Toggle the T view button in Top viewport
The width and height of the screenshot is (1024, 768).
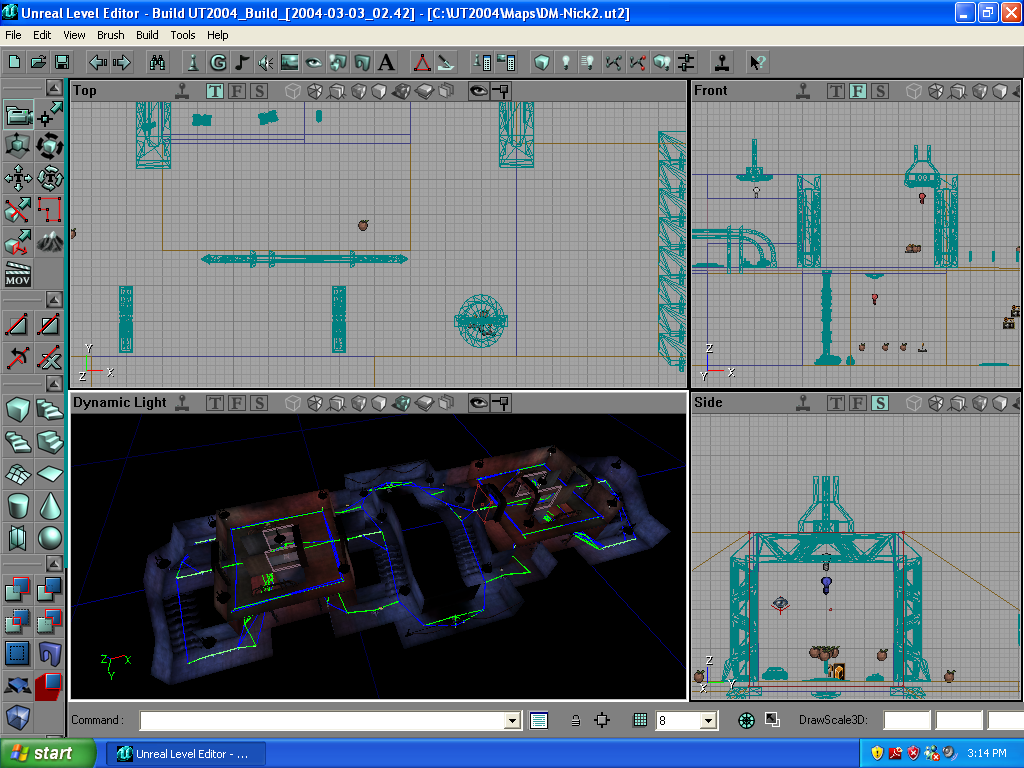[x=215, y=91]
